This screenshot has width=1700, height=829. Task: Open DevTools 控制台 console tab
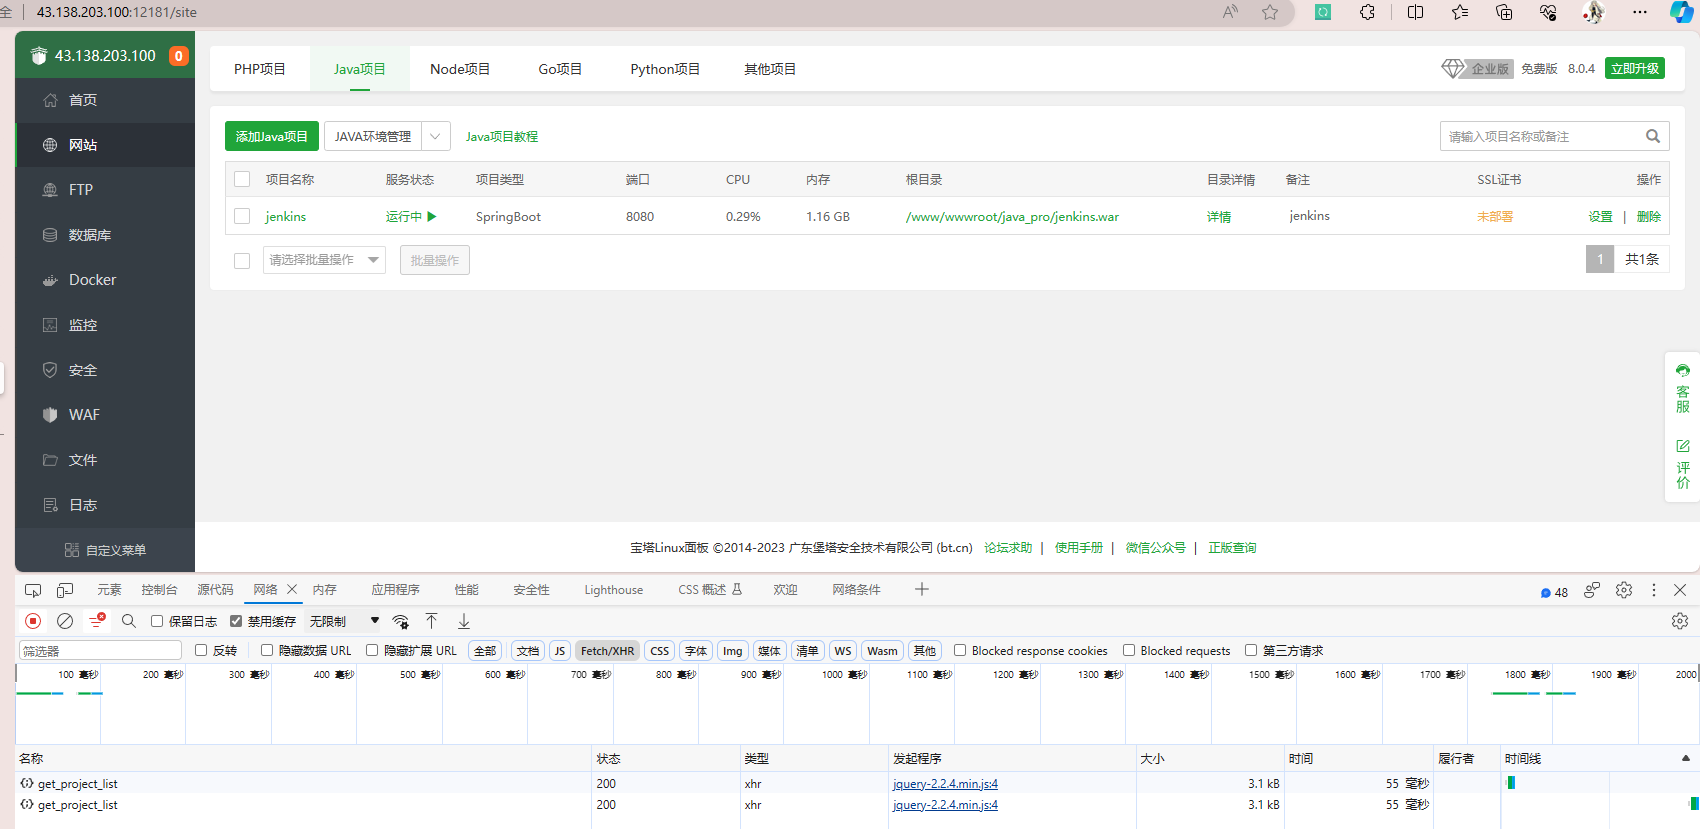(159, 590)
